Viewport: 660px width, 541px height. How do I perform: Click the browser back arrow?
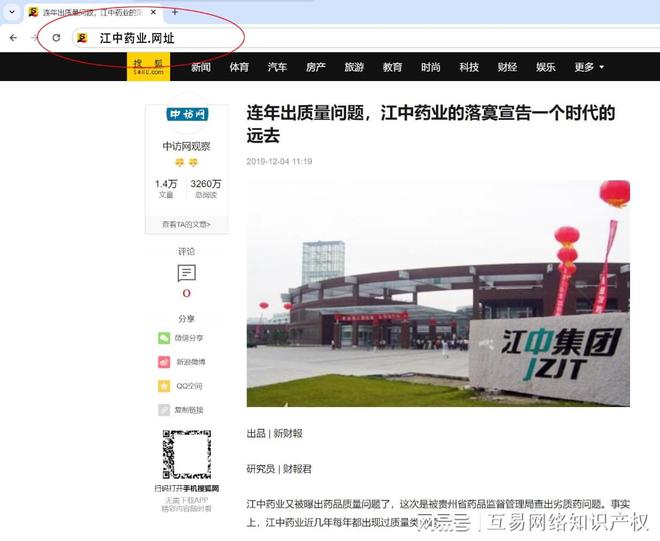coord(13,38)
